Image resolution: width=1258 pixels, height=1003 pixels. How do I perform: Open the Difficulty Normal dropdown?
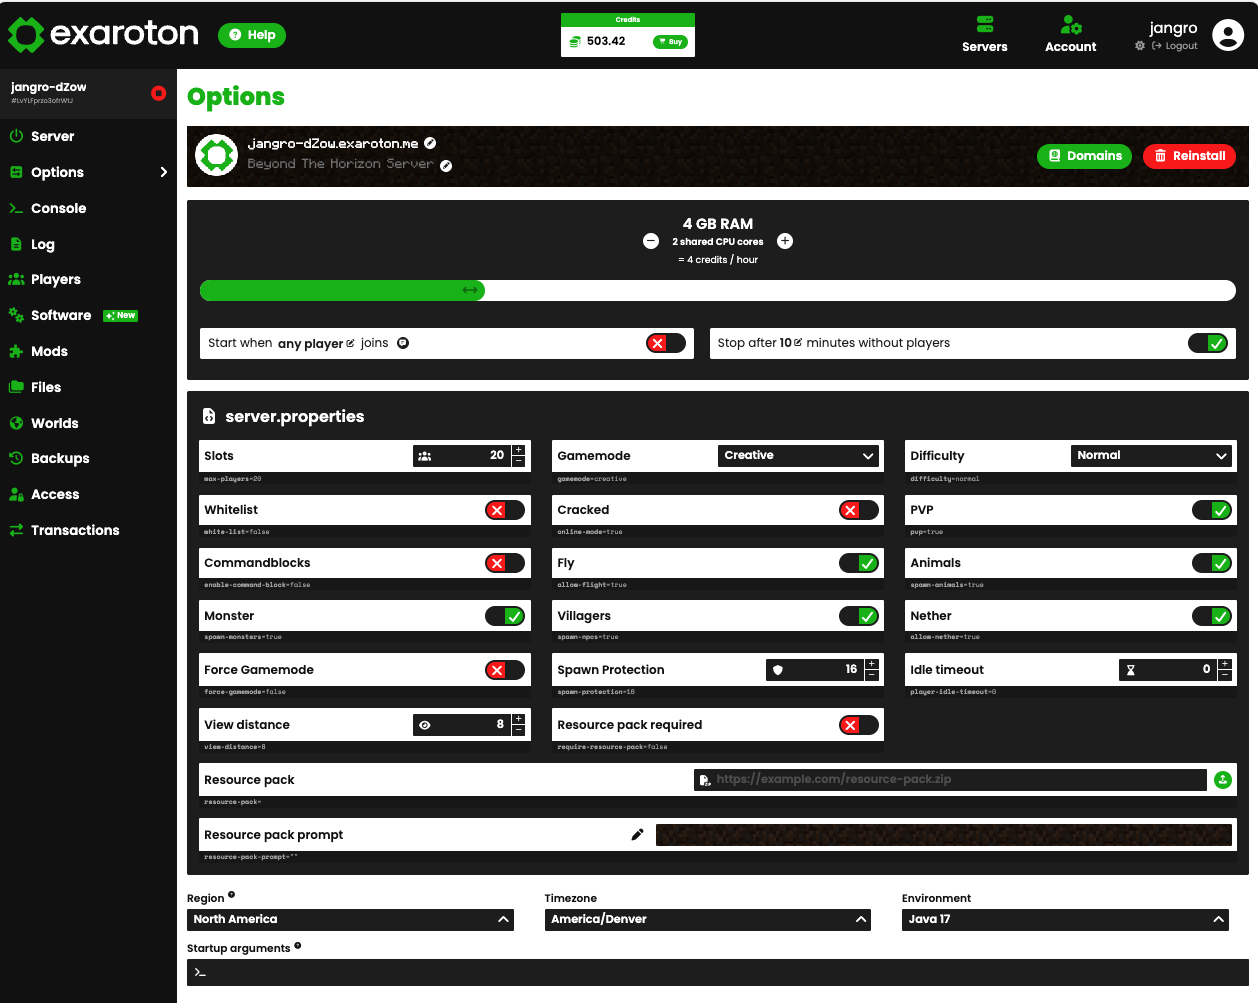point(1152,455)
